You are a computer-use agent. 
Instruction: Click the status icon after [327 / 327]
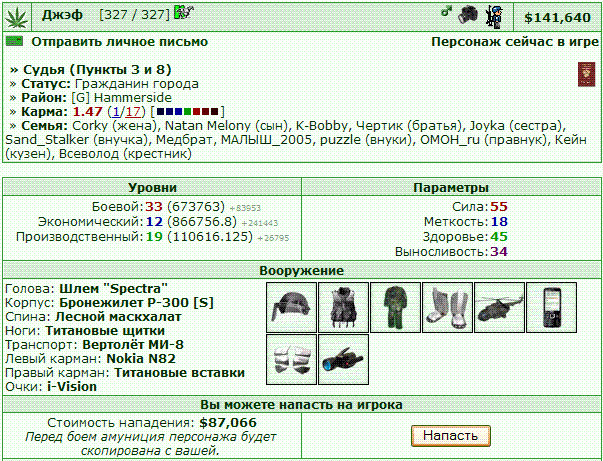point(184,12)
